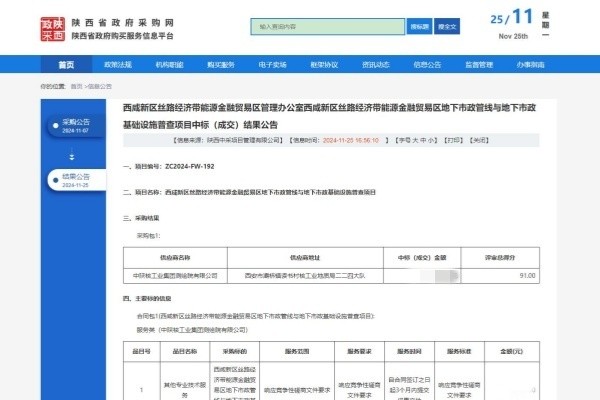The image size is (600, 400).
Task: Open the 监督管理 navigation item
Action: [479, 64]
